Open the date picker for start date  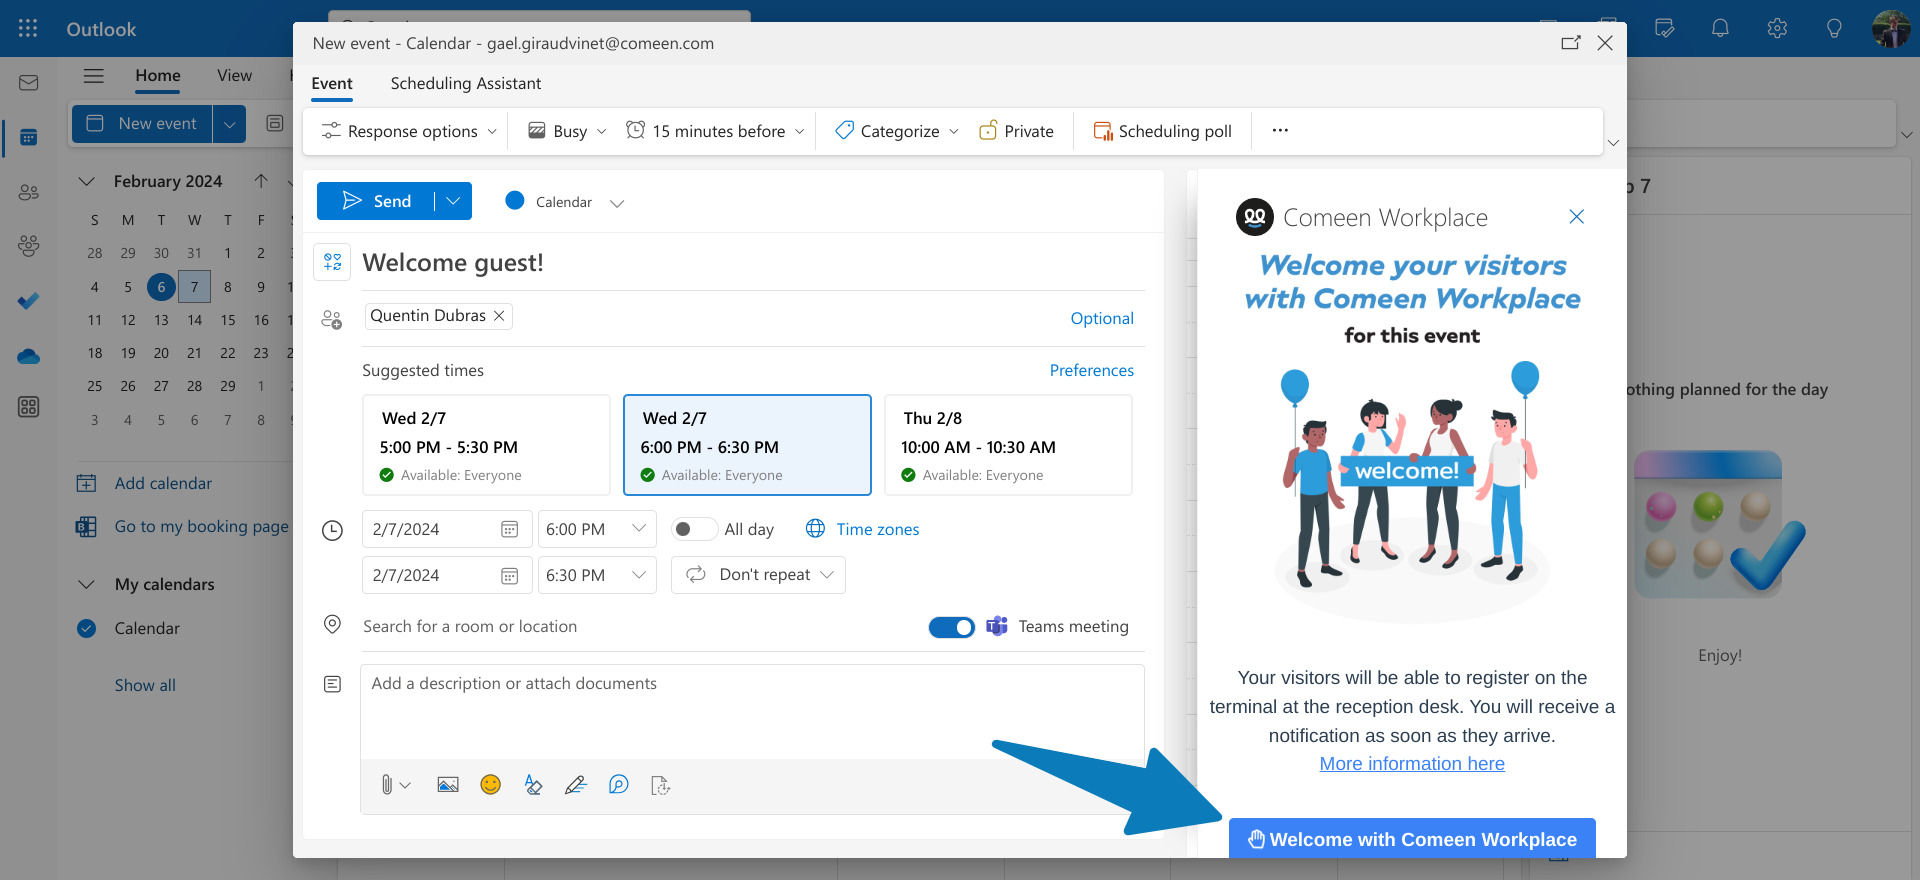509,529
